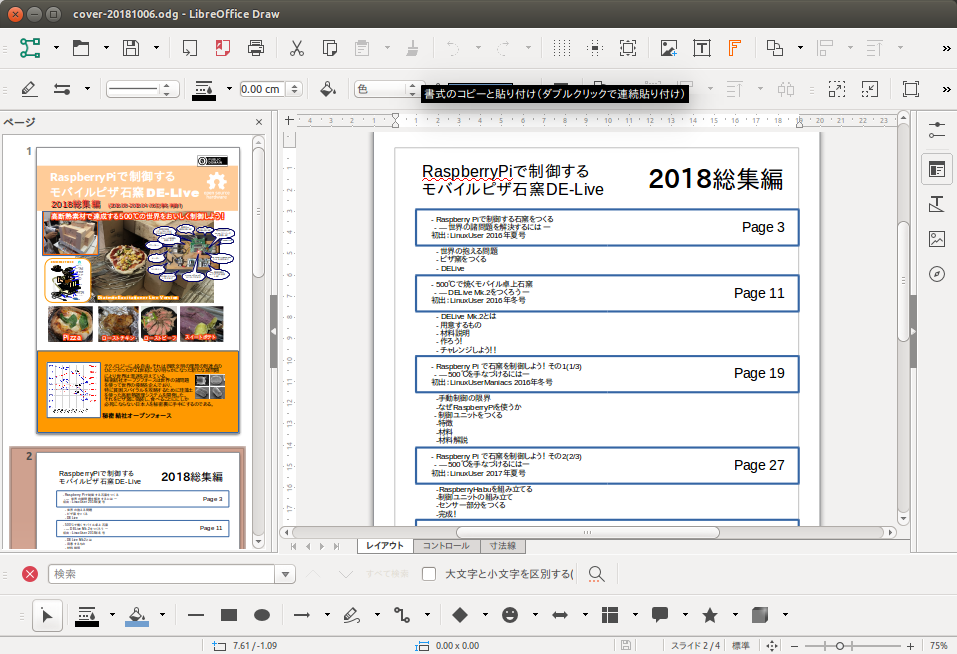Image resolution: width=957 pixels, height=654 pixels.
Task: Click the horizontal scrollbar under canvas
Action: coord(588,533)
